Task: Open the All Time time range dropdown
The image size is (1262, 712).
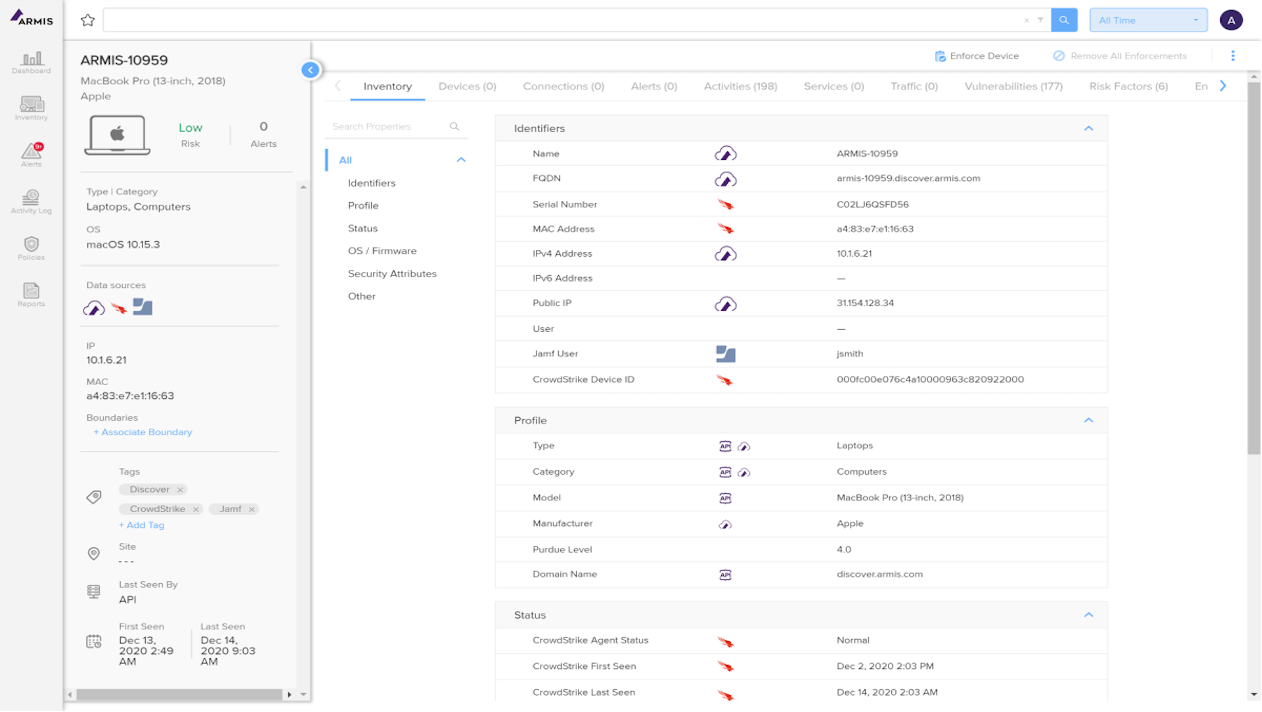Action: coord(1148,20)
